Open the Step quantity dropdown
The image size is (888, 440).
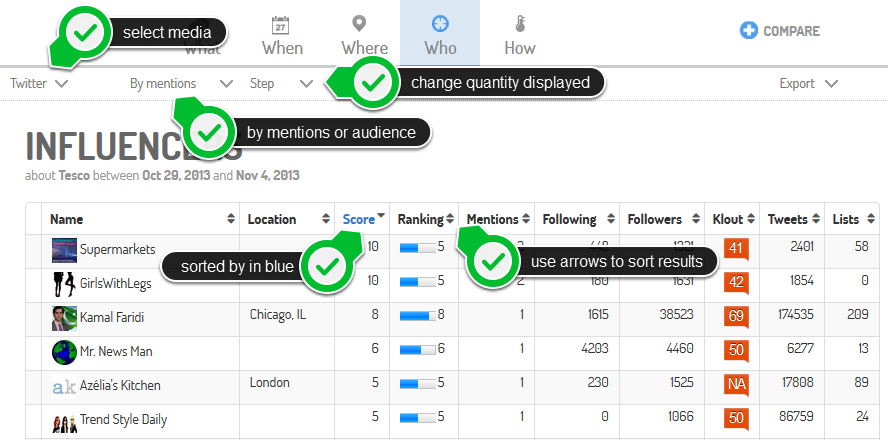281,84
